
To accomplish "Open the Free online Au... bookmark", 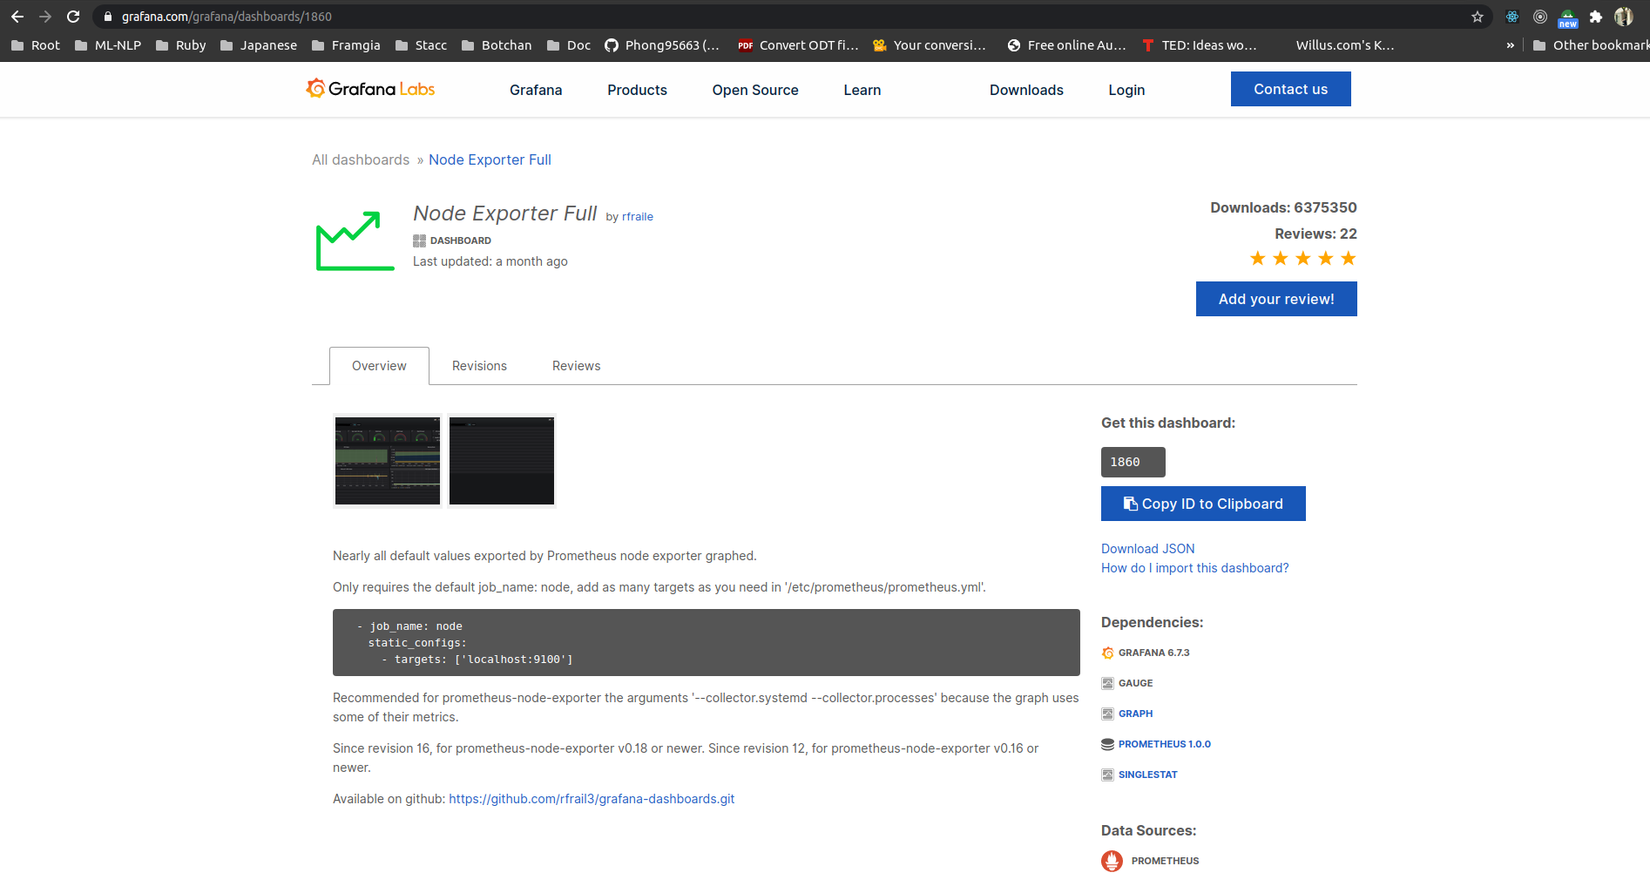I will point(1067,45).
